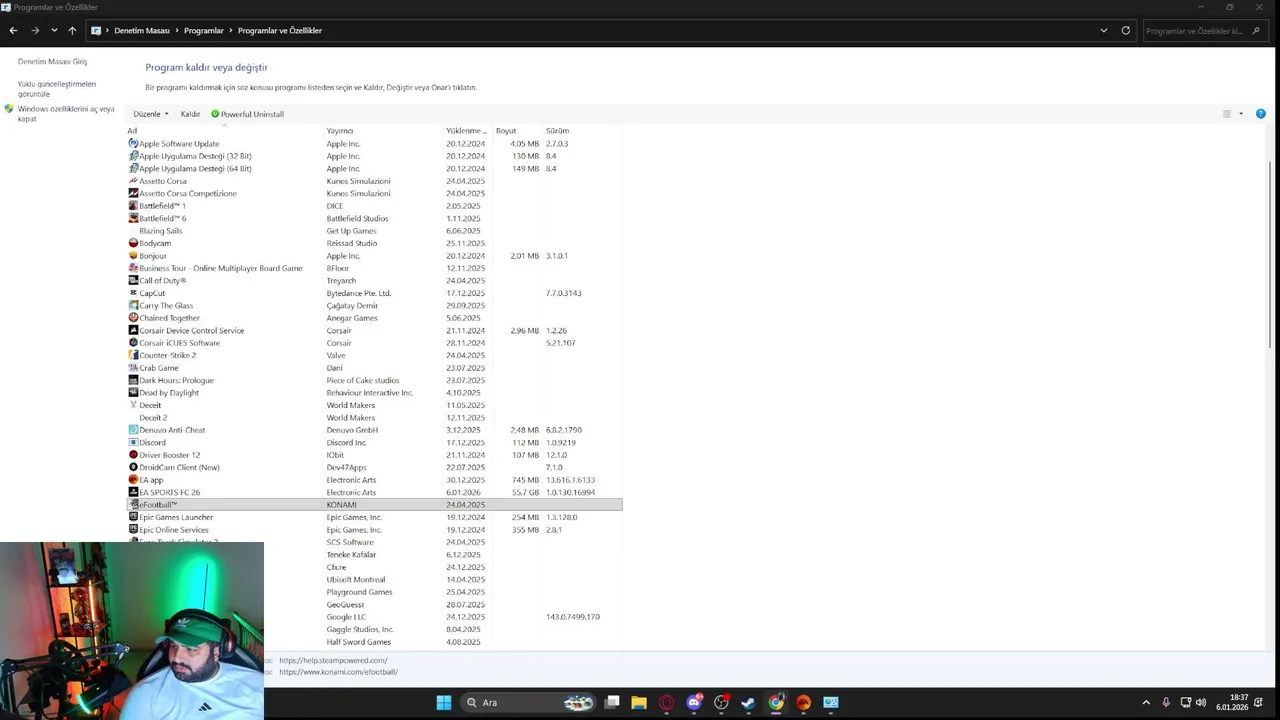Image resolution: width=1280 pixels, height=720 pixels.
Task: Select the Call of Duty icon
Action: pos(133,281)
